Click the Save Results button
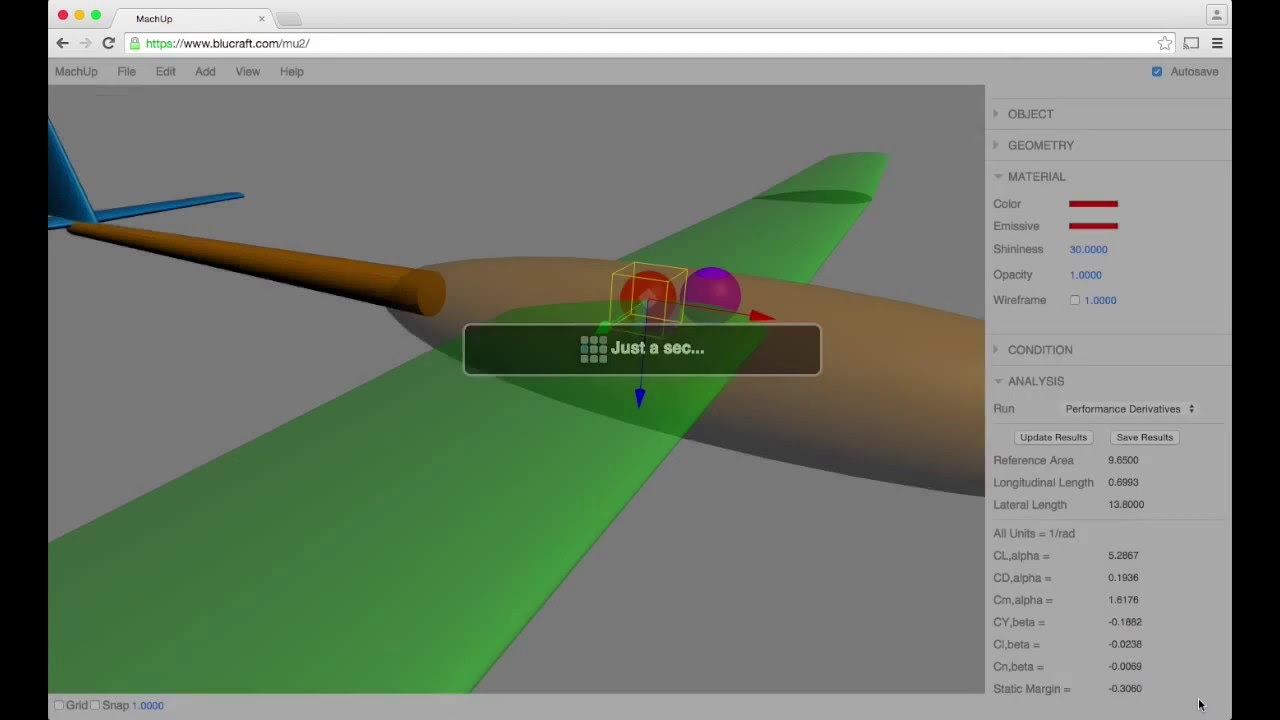Viewport: 1280px width, 720px height. (x=1144, y=437)
